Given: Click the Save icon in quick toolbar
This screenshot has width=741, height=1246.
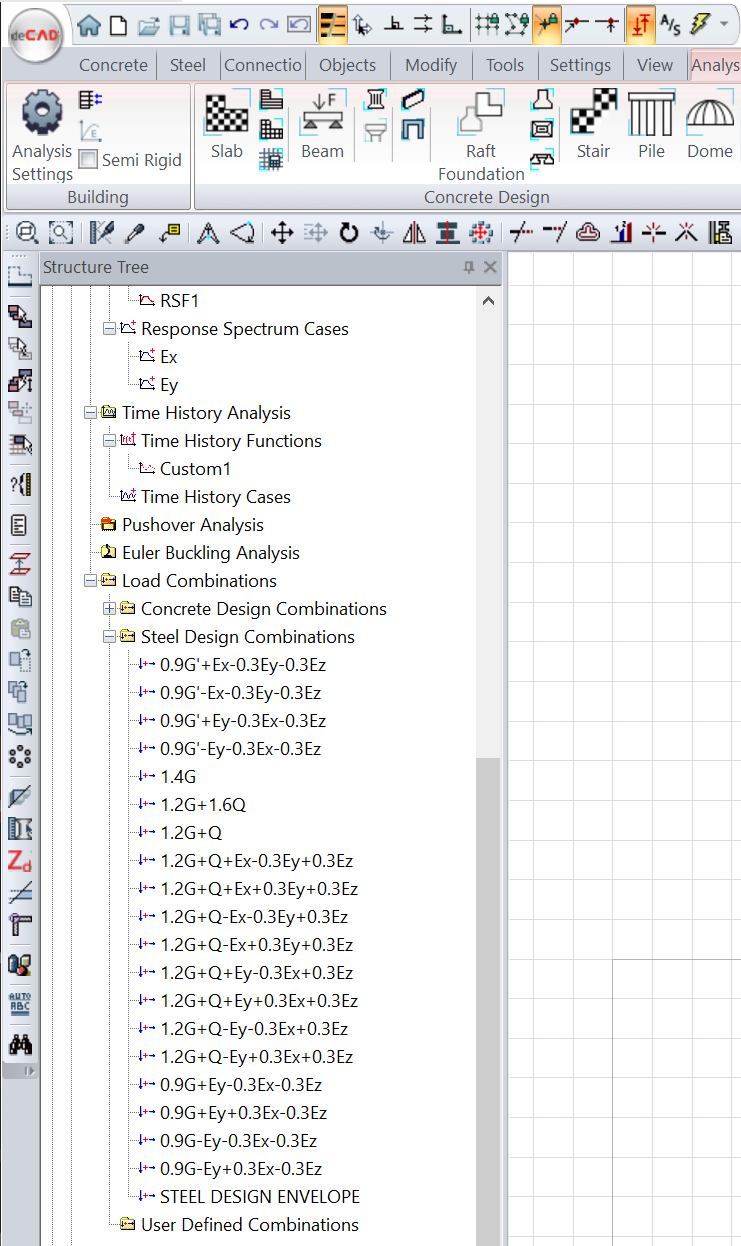Looking at the screenshot, I should [x=179, y=24].
